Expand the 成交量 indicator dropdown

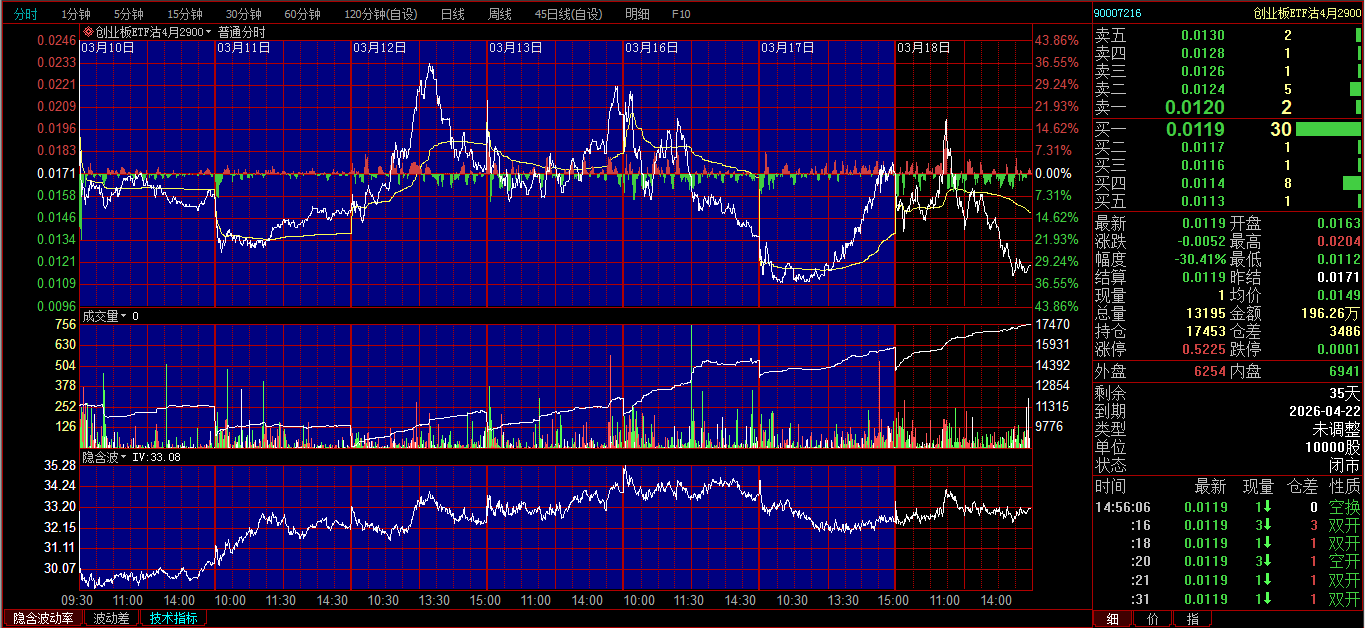[x=124, y=316]
